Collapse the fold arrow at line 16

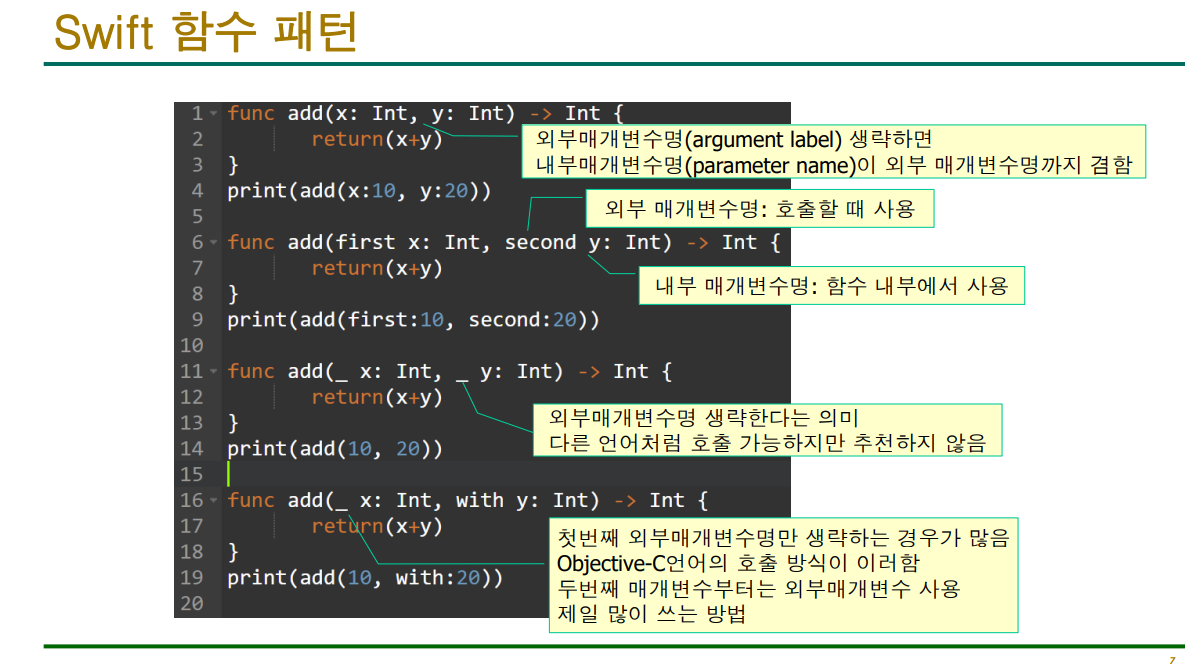pos(213,501)
